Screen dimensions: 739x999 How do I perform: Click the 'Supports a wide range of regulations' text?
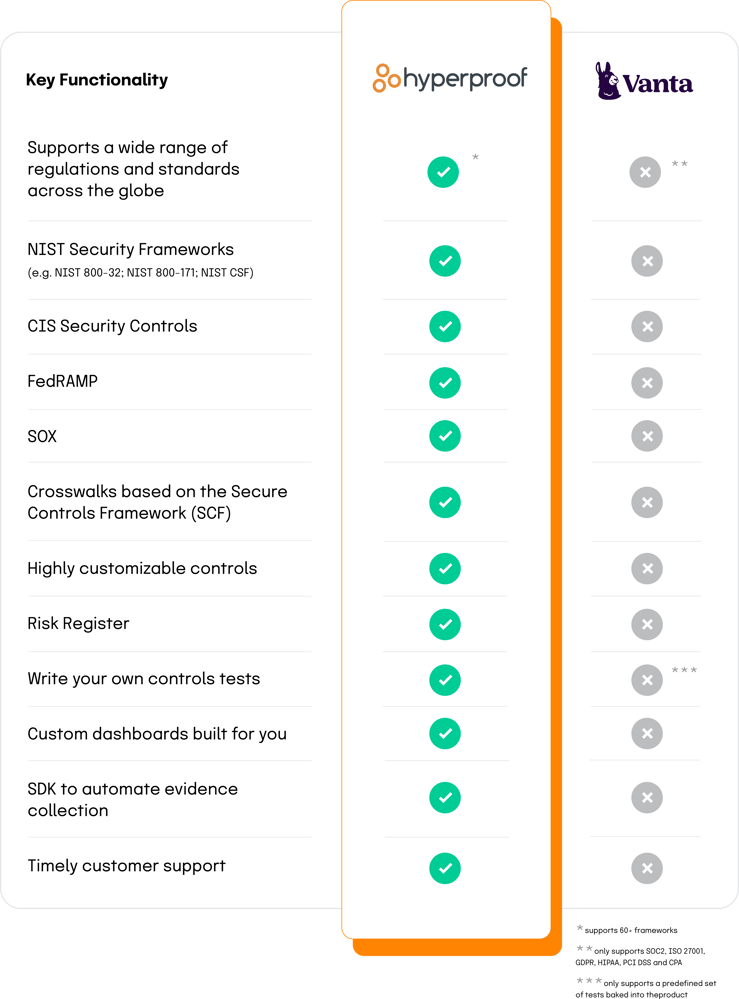pos(133,169)
